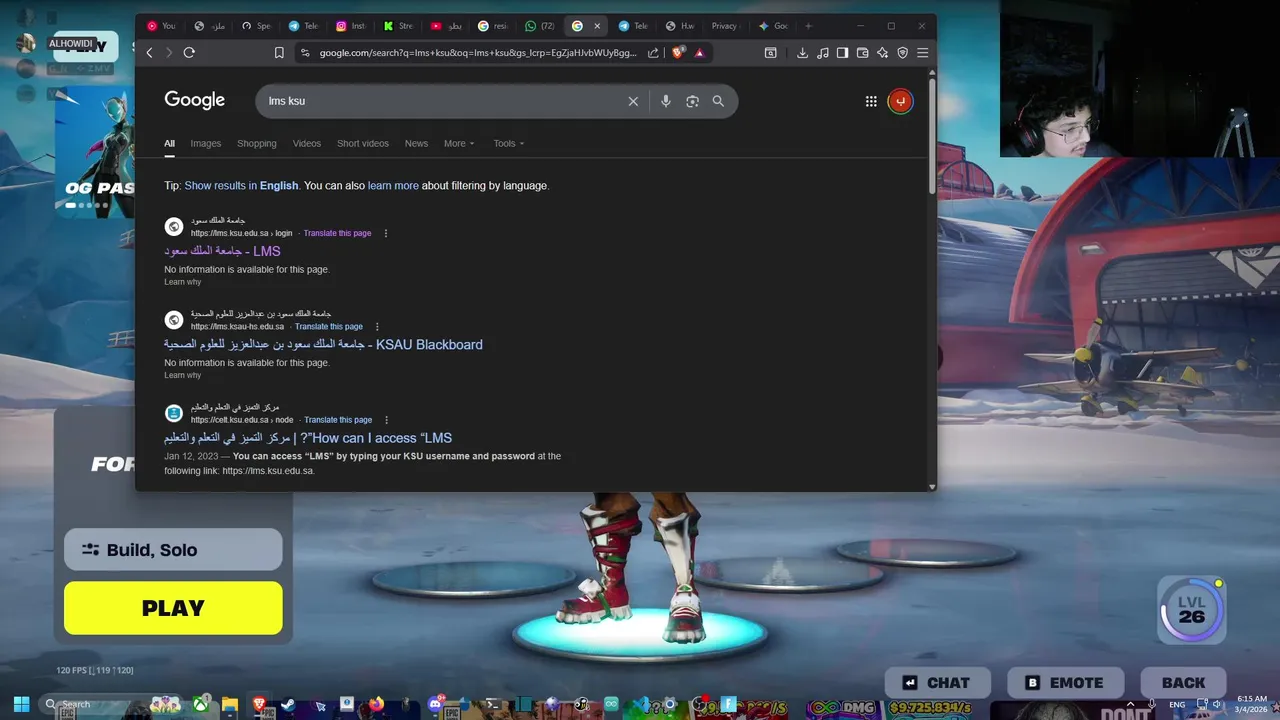Open CHAT in Fortnite lobby
This screenshot has width=1280, height=720.
937,683
